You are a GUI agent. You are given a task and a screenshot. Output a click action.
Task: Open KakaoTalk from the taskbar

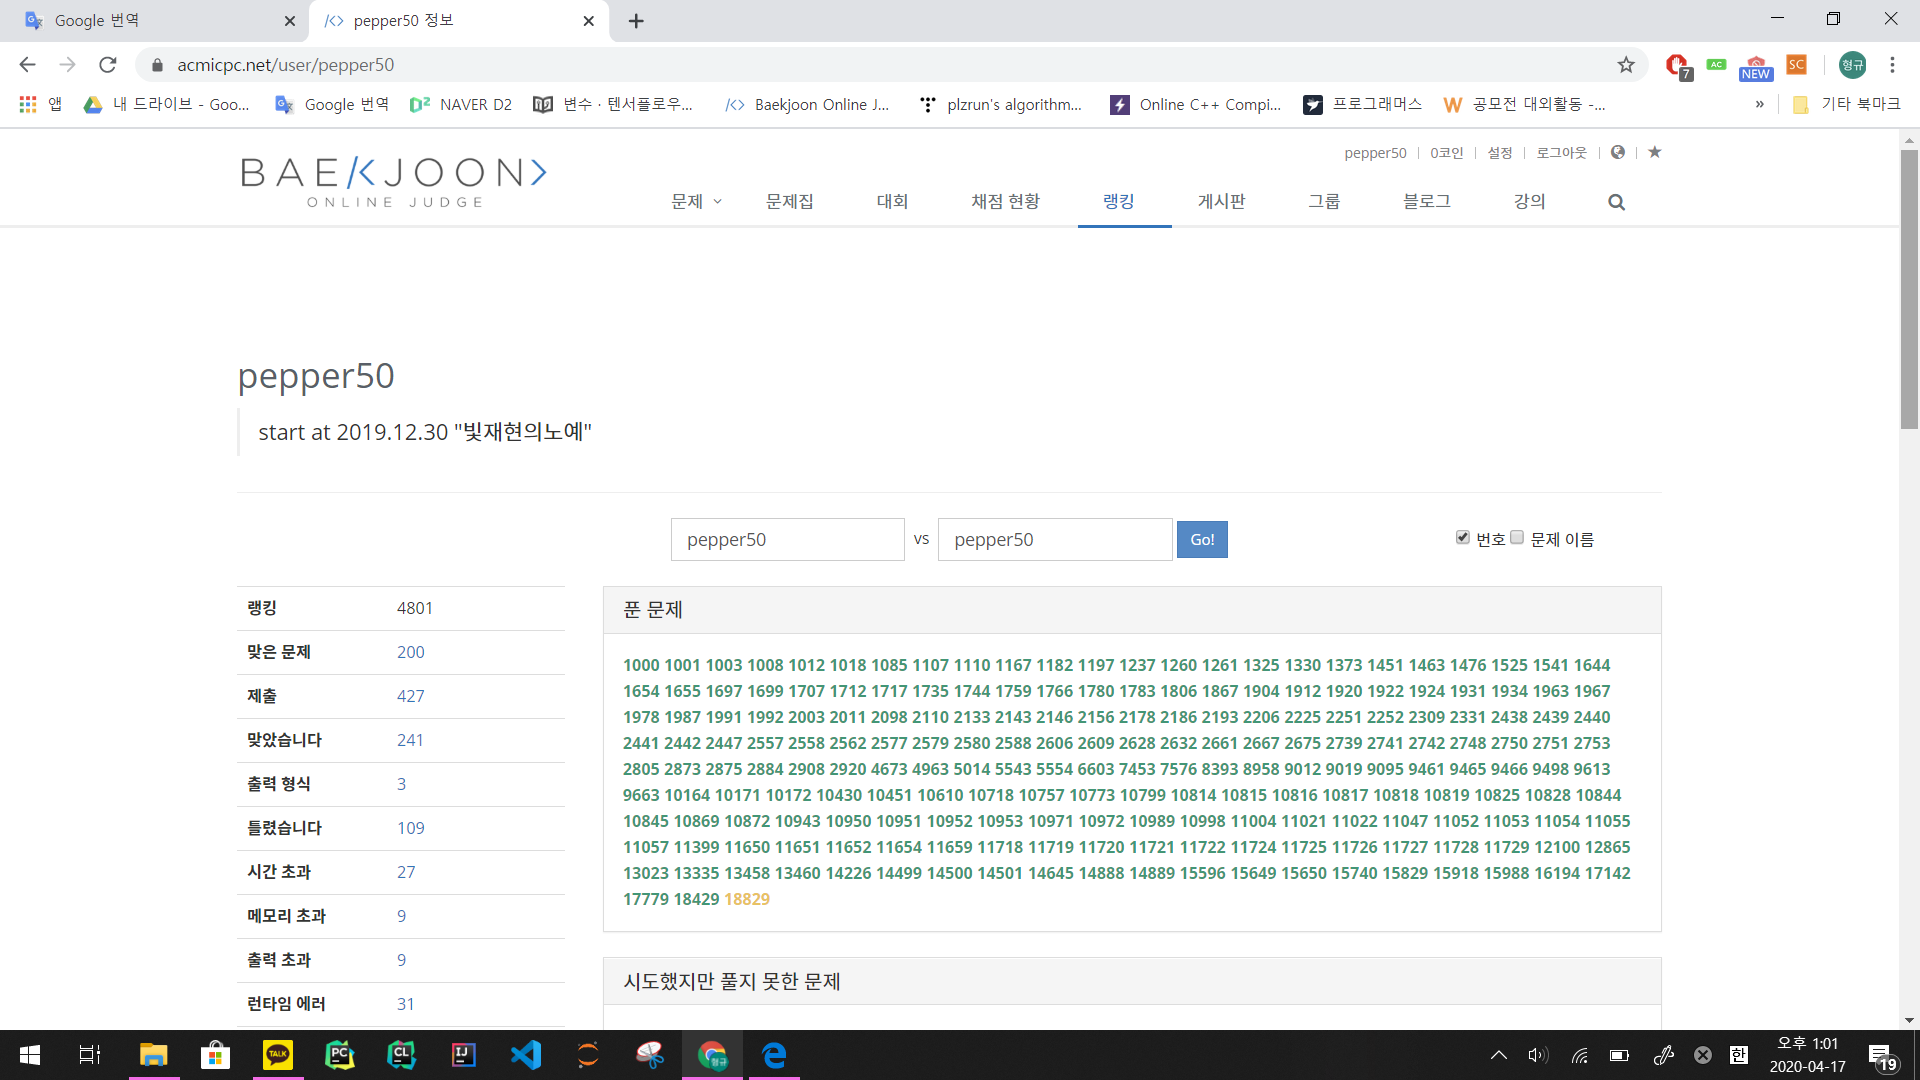278,1055
